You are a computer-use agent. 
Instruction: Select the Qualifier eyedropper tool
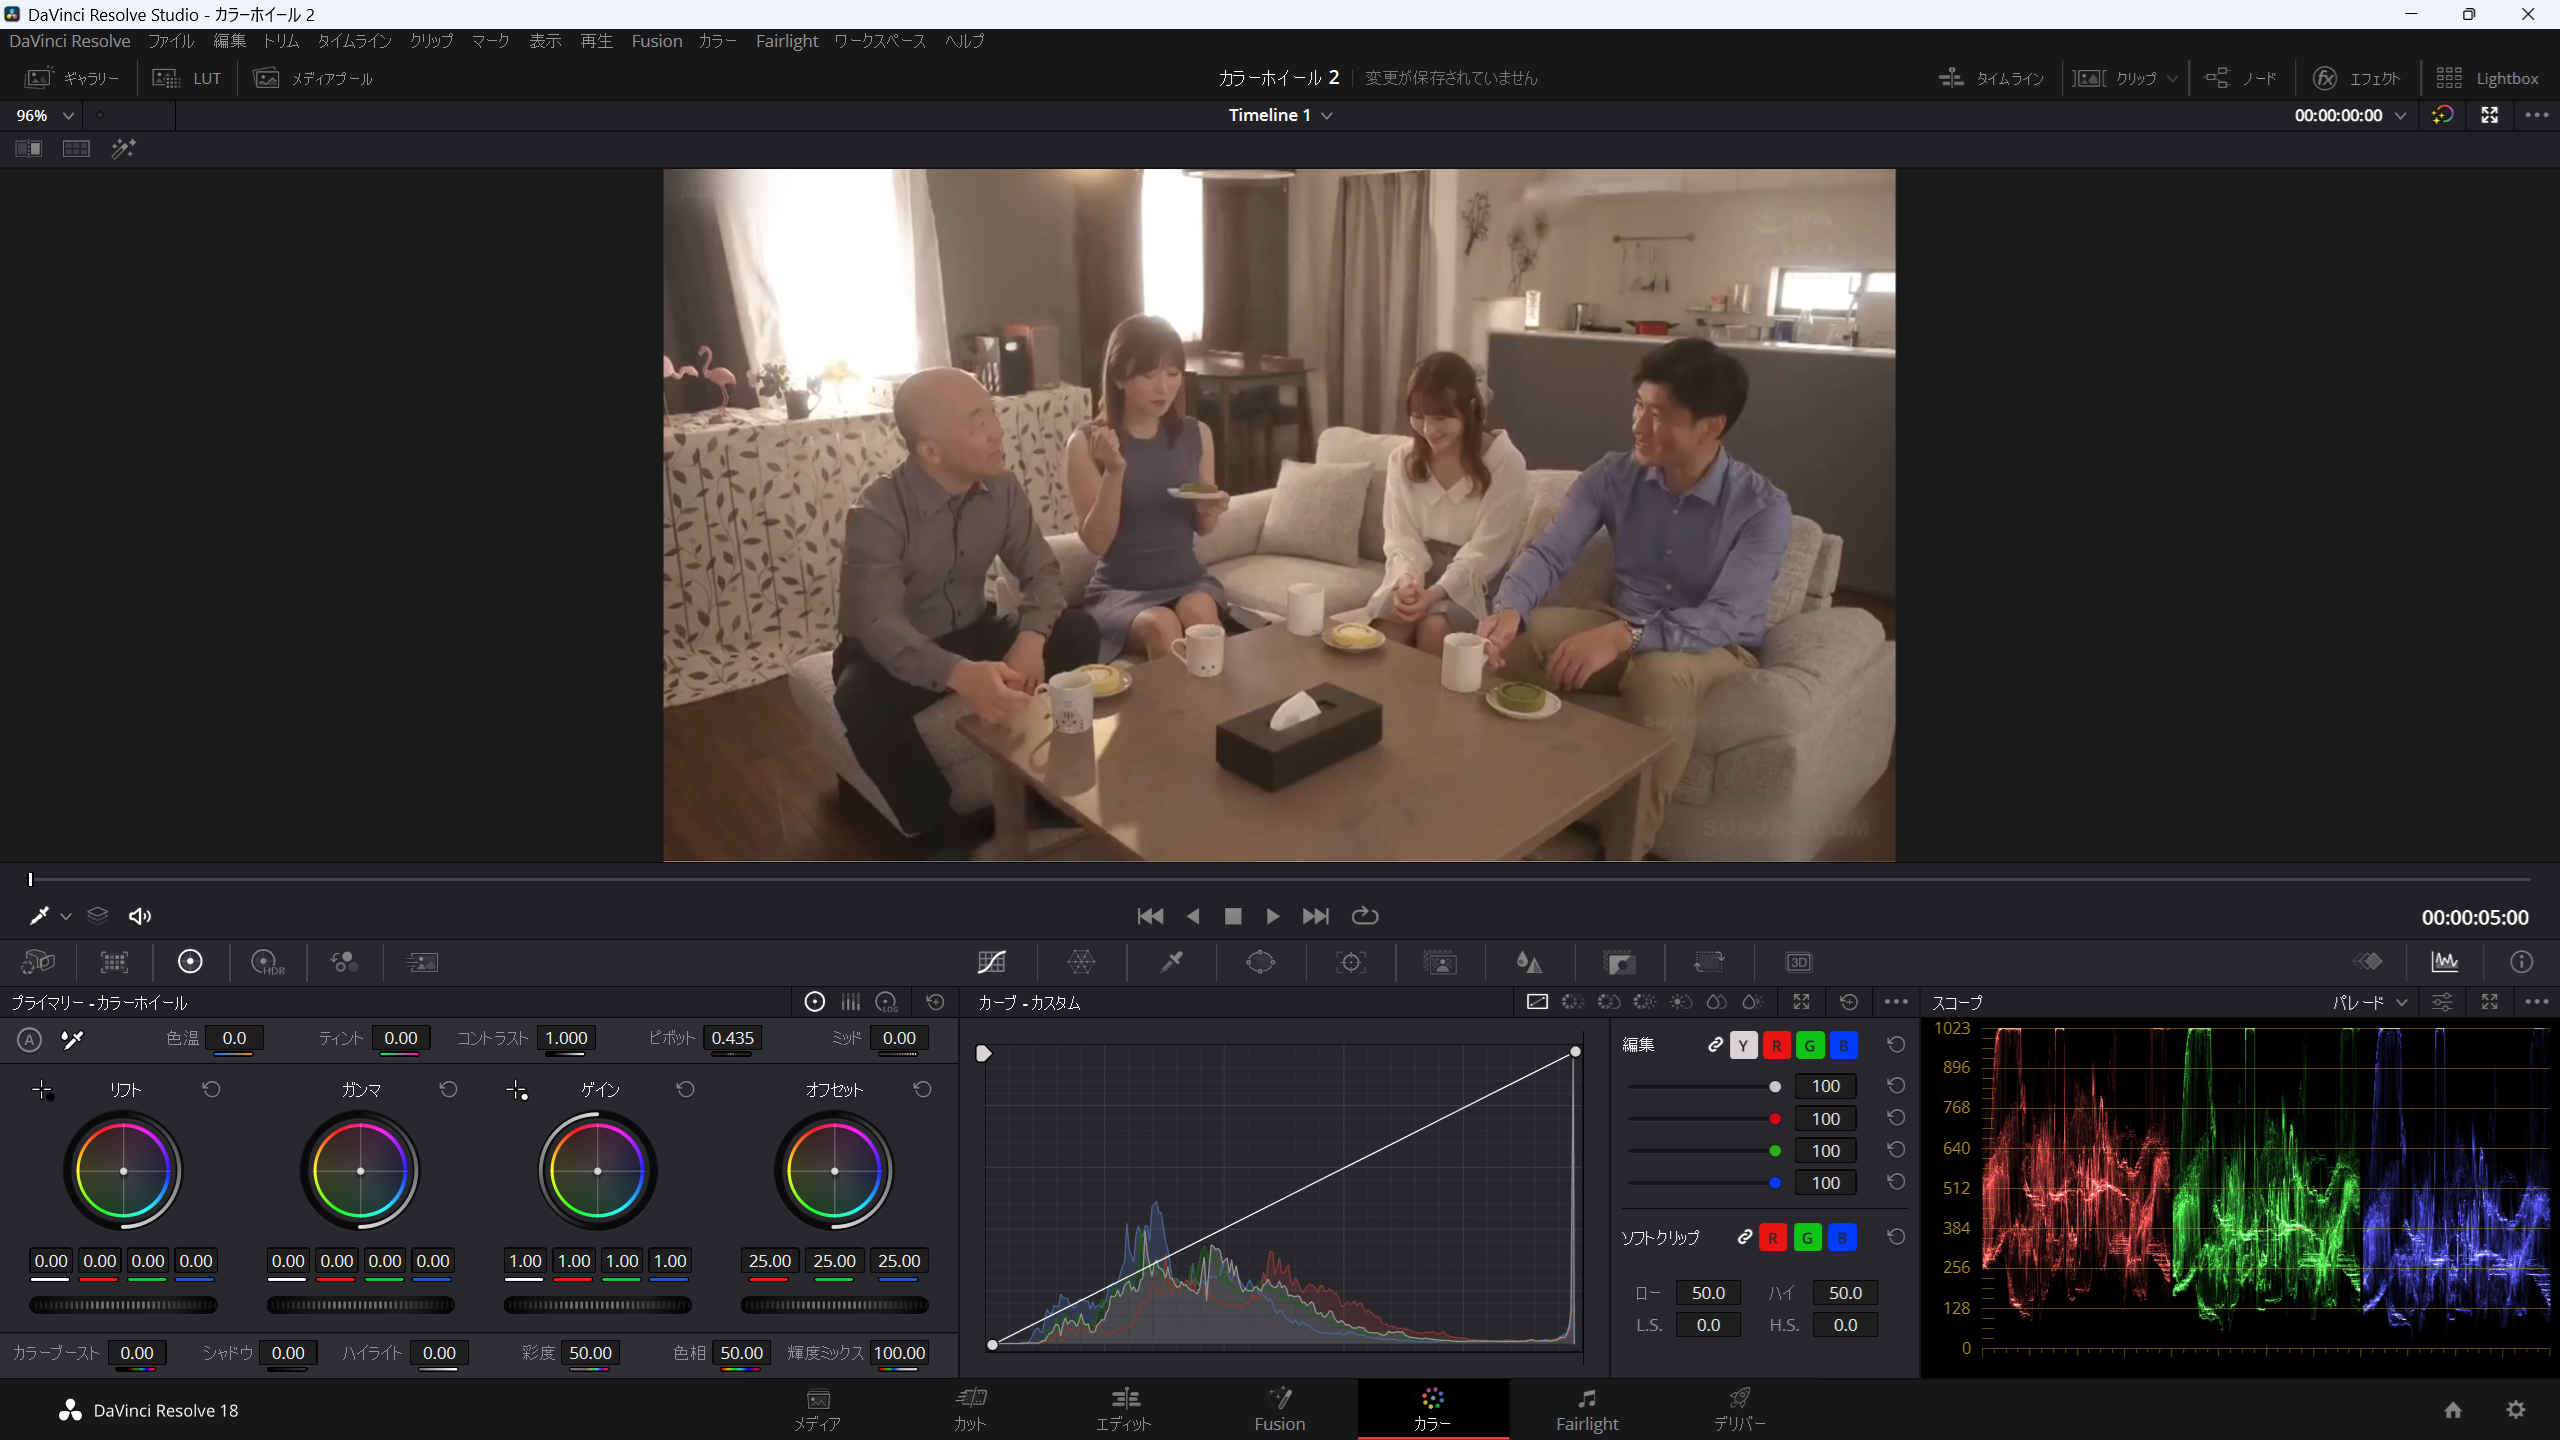tap(1171, 962)
